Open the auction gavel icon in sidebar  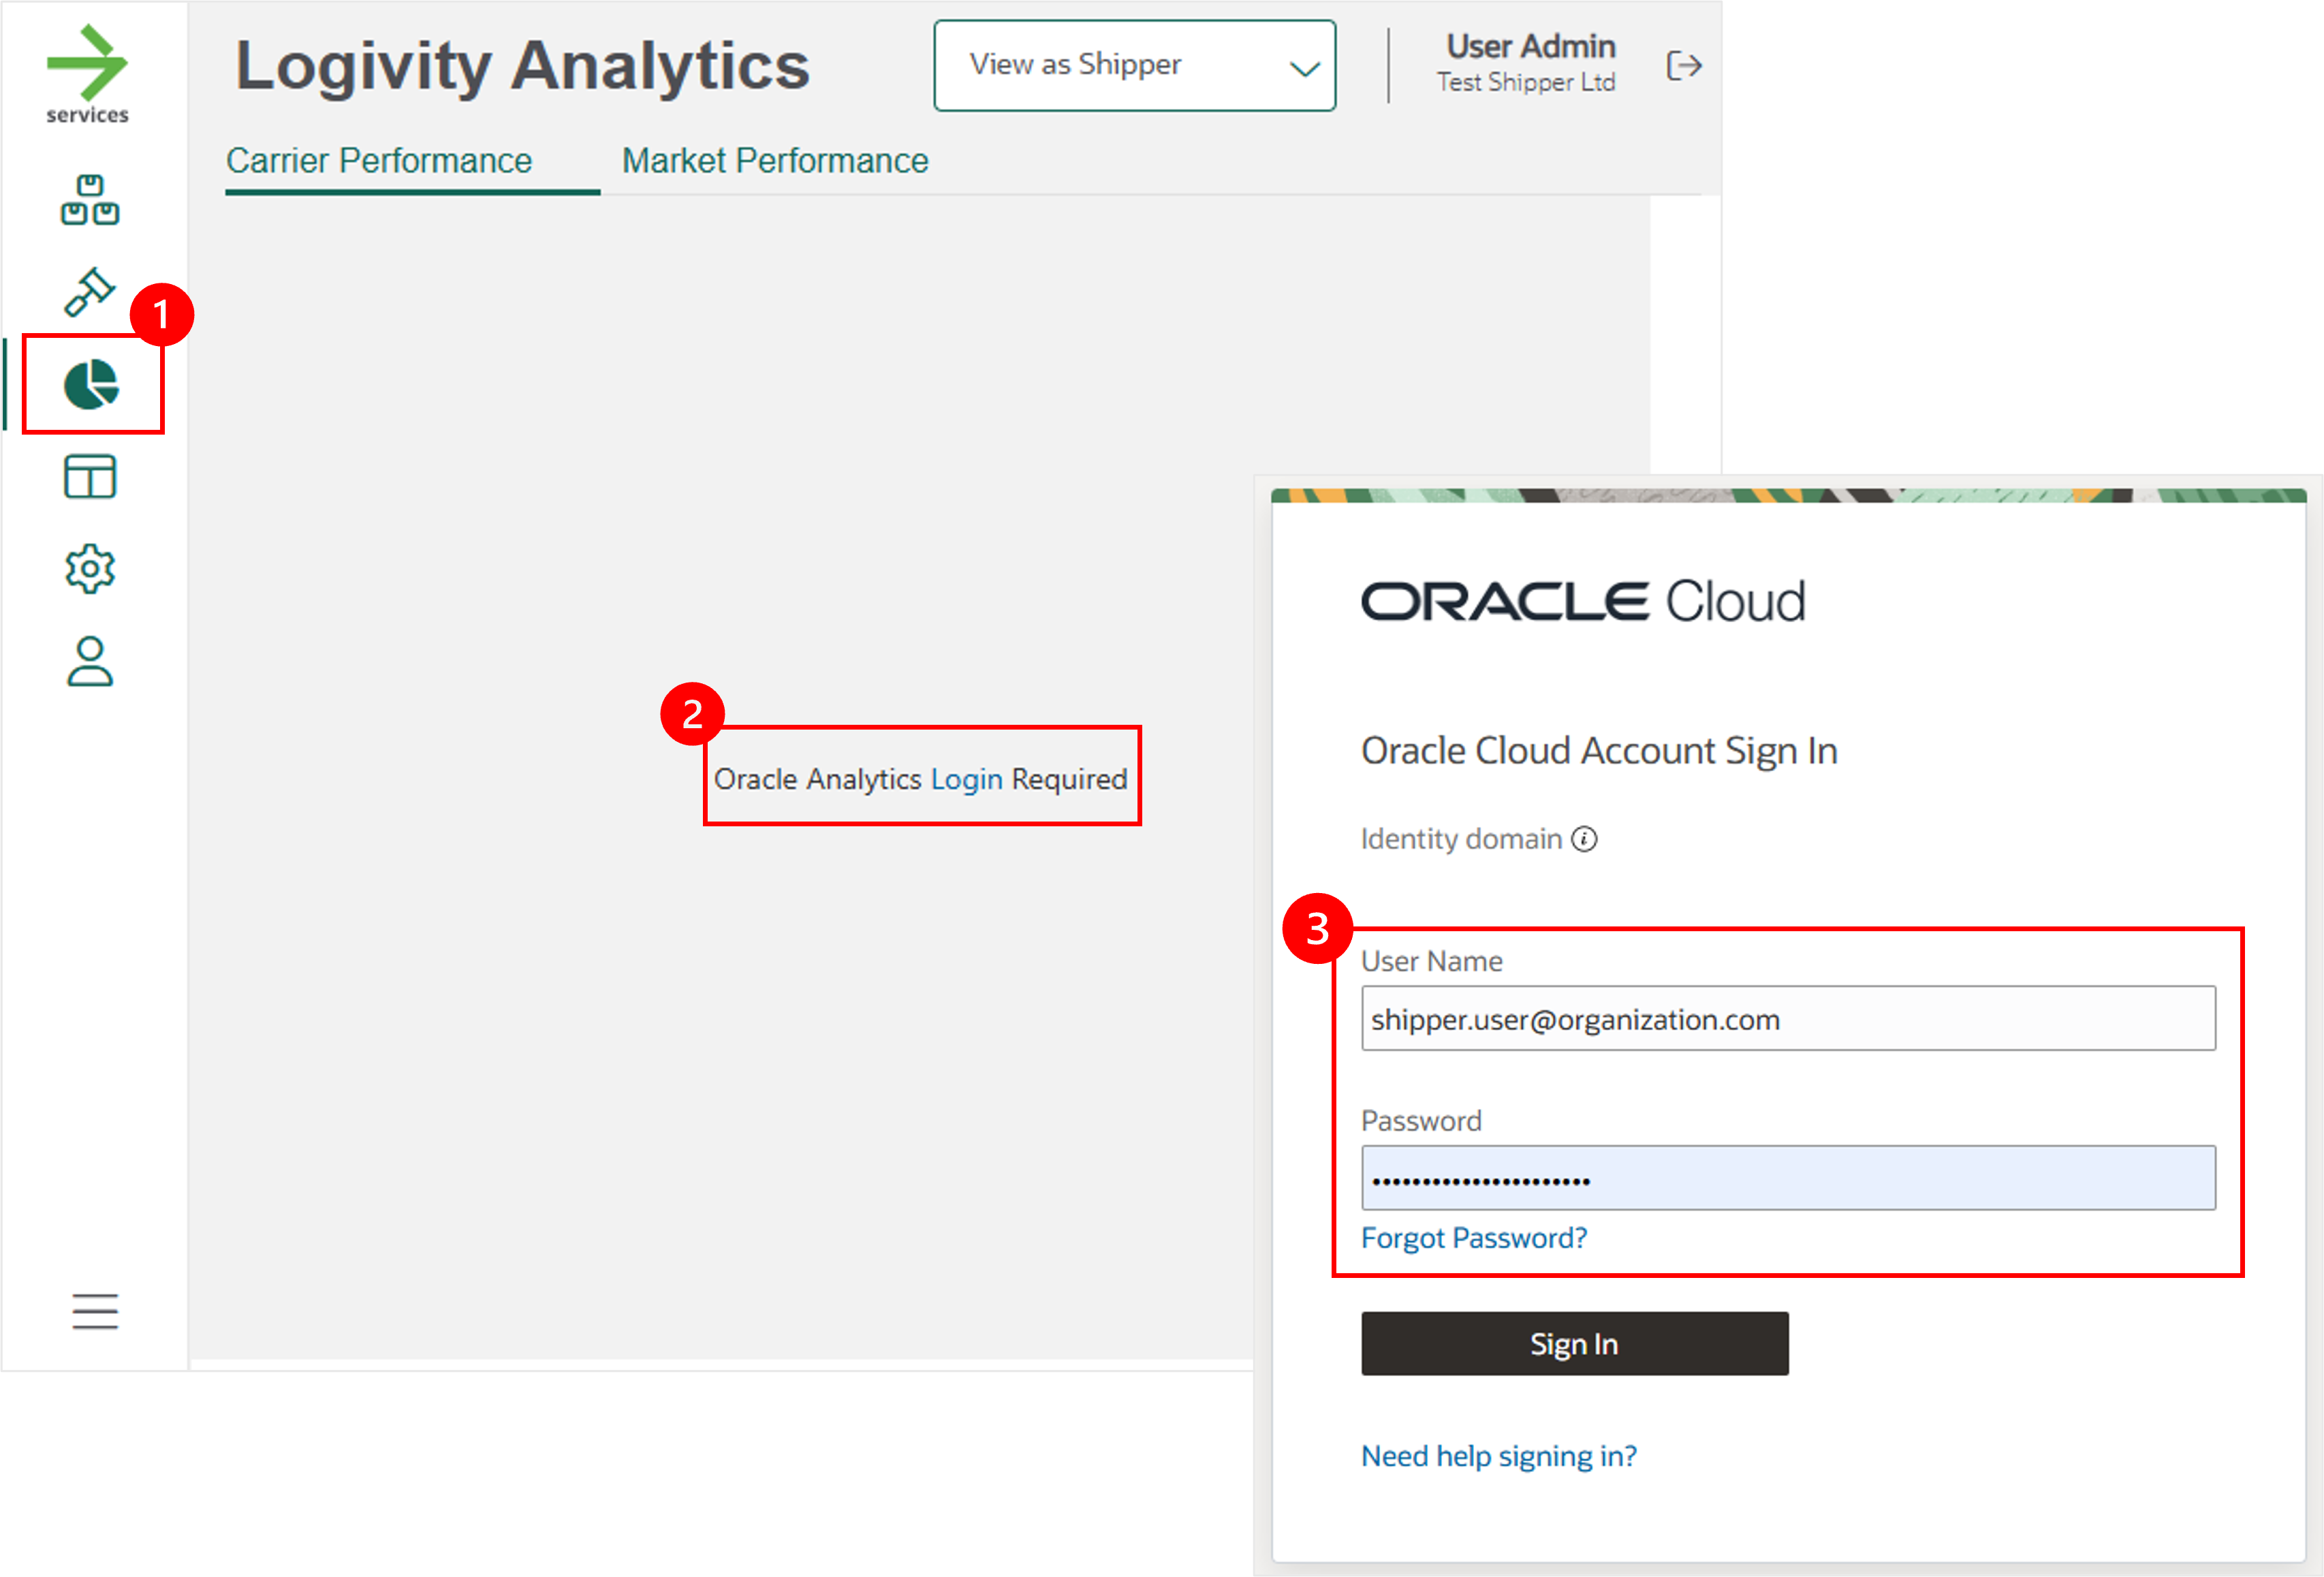pyautogui.click(x=90, y=292)
